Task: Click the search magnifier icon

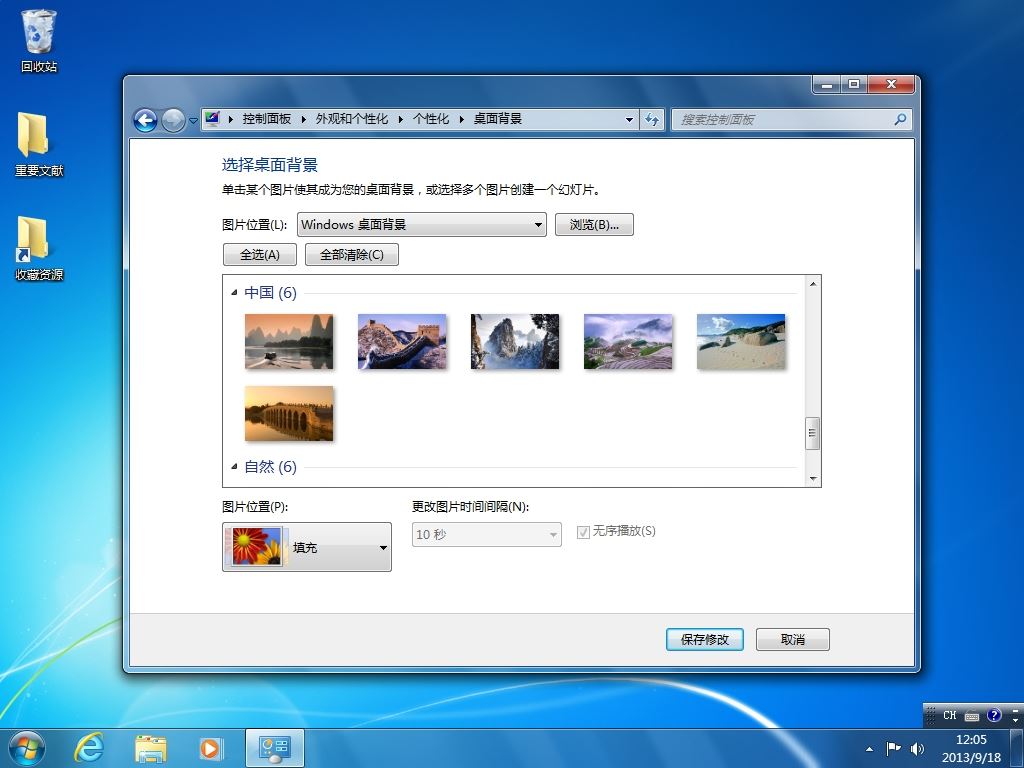Action: [900, 120]
